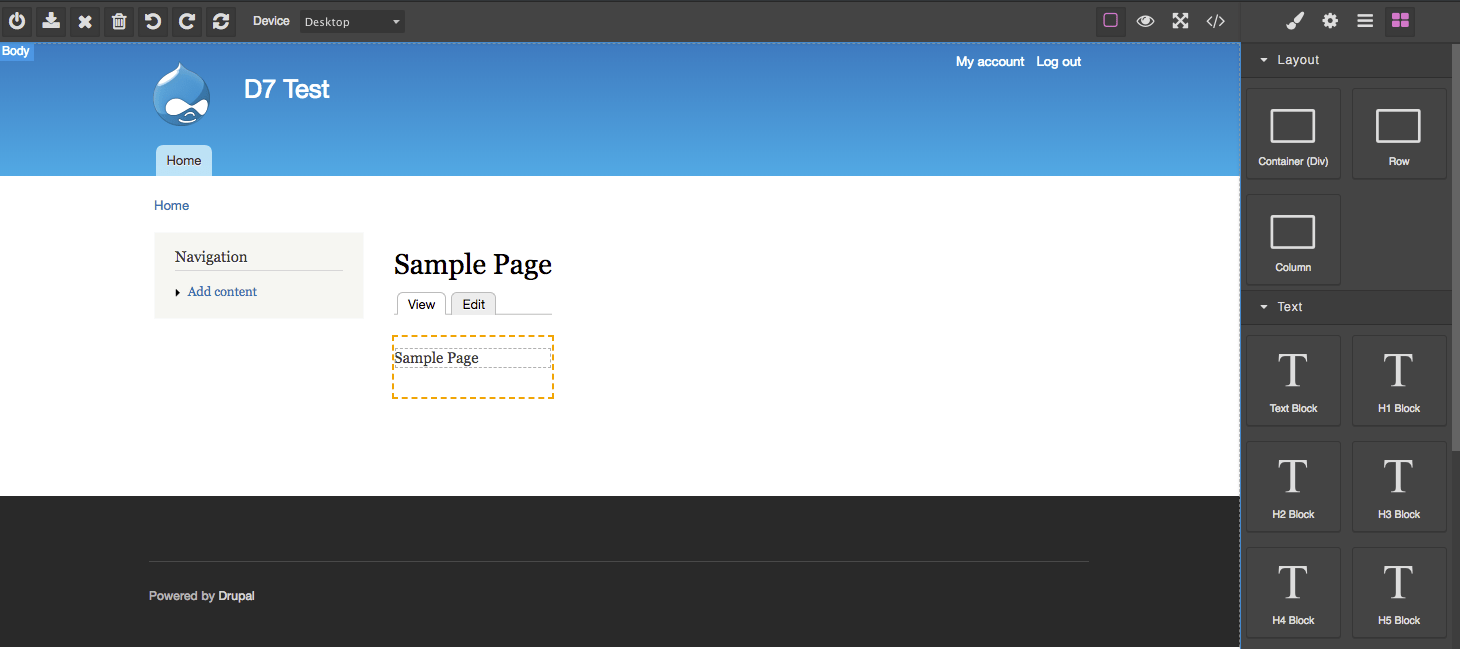
Task: Toggle element outlines with the square icon
Action: (x=1110, y=20)
